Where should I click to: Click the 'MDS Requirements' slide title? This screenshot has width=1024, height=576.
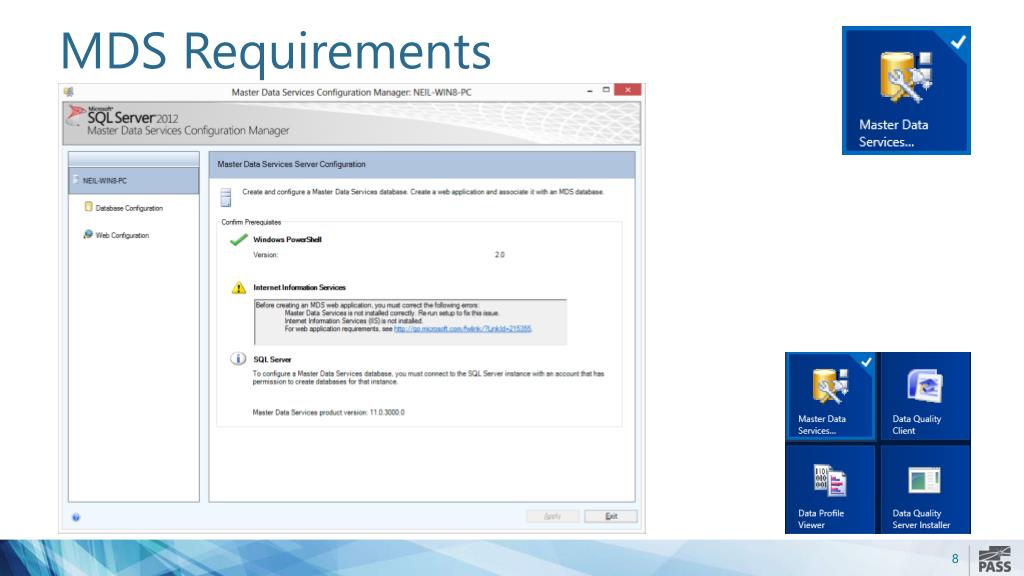pos(276,51)
